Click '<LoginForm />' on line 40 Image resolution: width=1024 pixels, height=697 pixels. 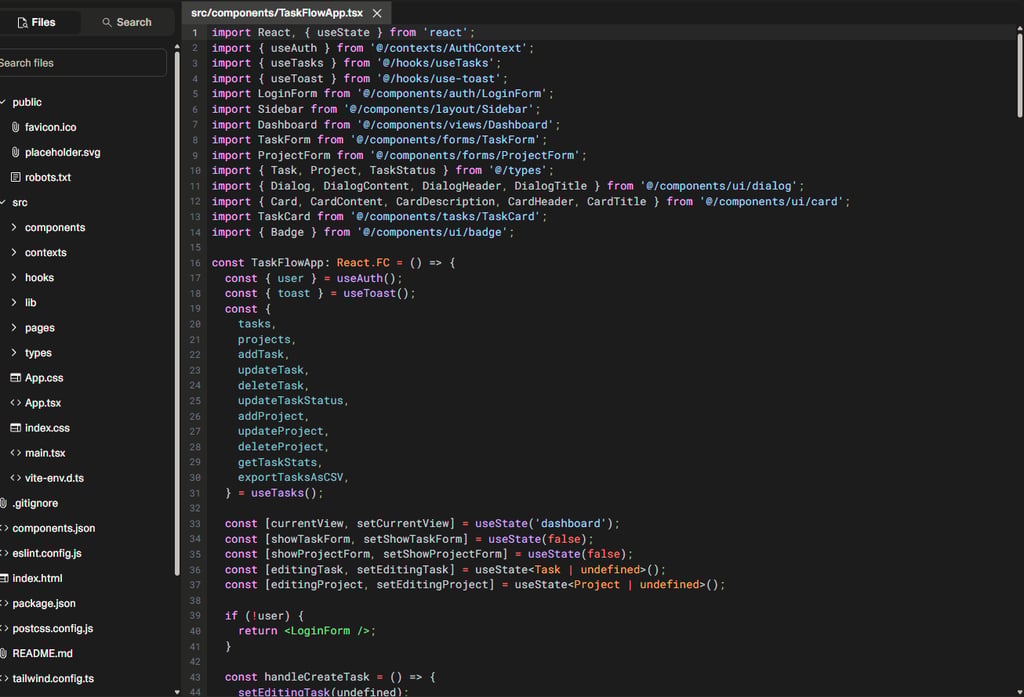[x=327, y=630]
